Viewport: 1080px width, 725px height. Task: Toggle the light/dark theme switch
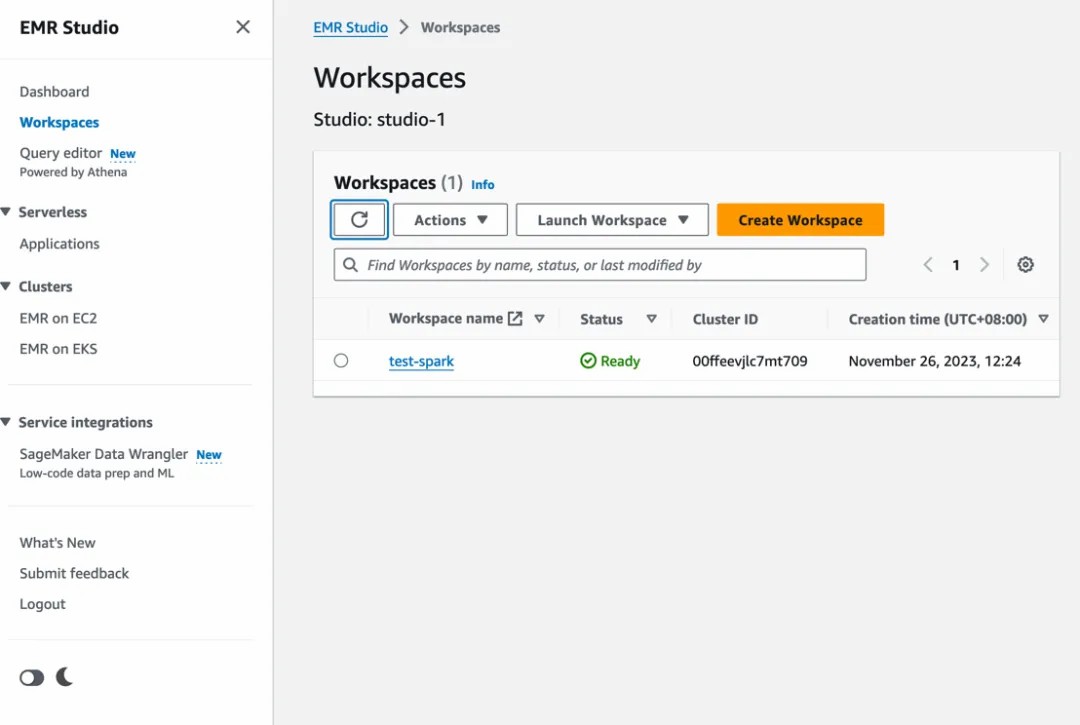[x=32, y=678]
